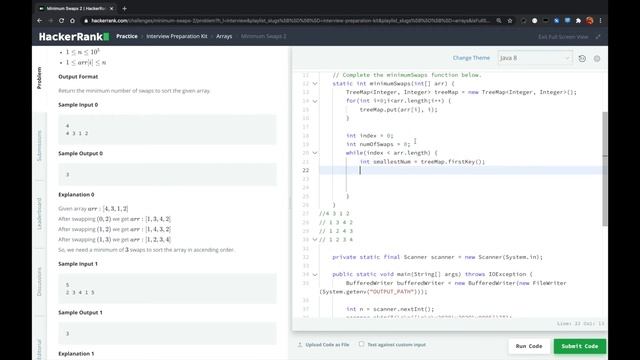Click the Sample Input 1 box '2 3 4 1 5'

(167, 289)
